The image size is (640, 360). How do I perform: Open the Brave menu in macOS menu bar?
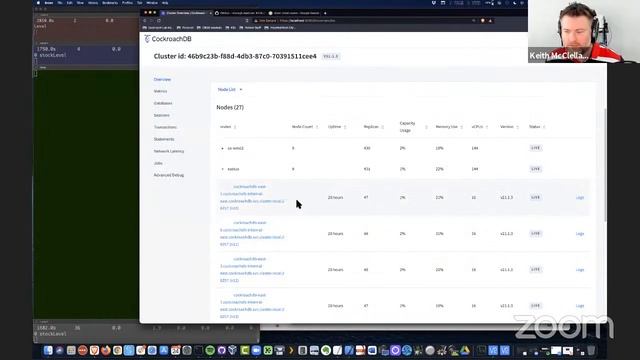tap(49, 3)
